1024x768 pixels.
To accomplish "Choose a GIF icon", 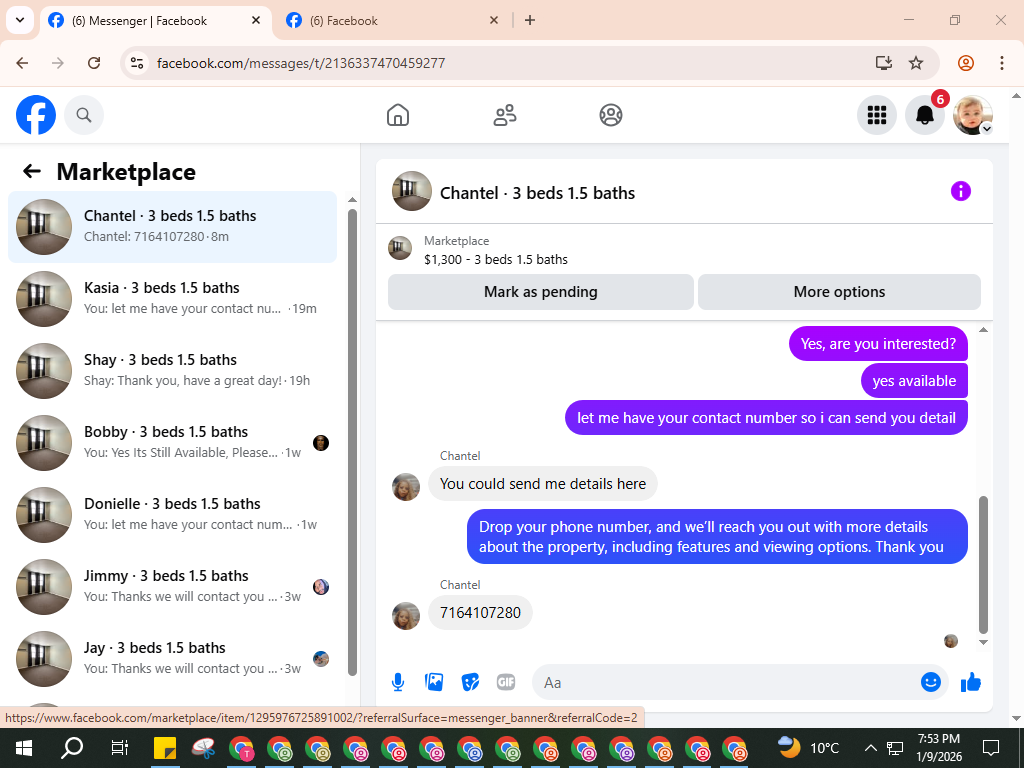I will [506, 682].
